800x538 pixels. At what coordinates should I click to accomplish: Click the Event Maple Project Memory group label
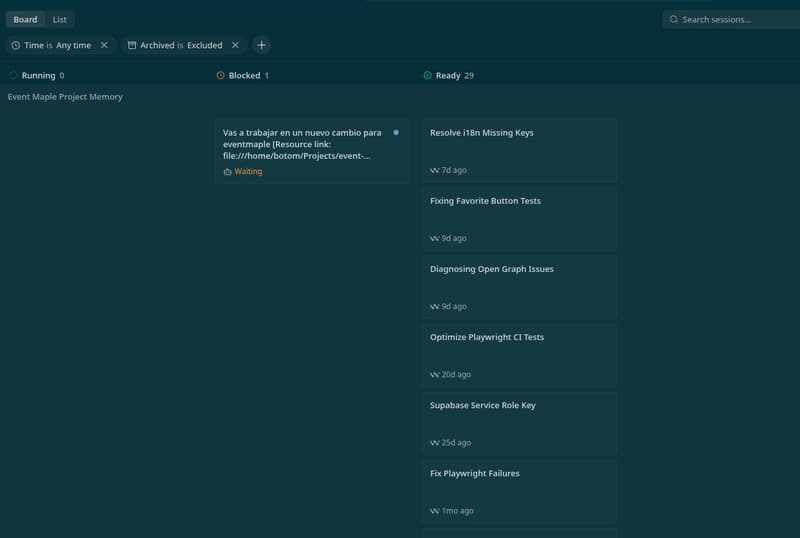coord(65,96)
